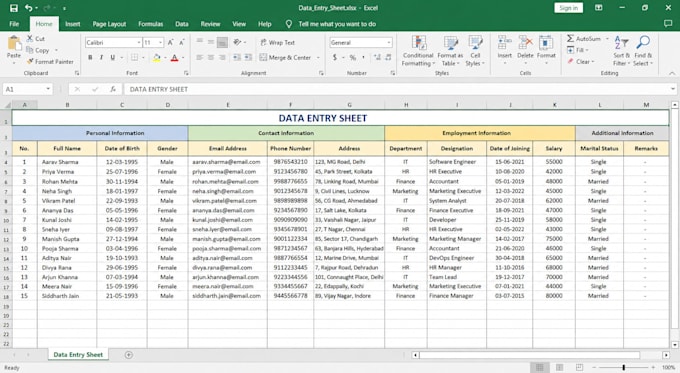Open Find & Select magnifier
Image resolution: width=680 pixels, height=373 pixels.
643,43
